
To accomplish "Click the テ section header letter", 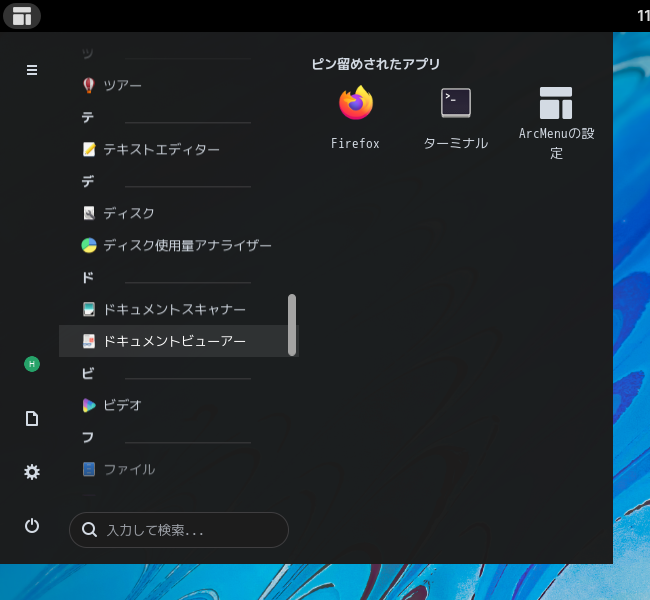I will tap(87, 117).
